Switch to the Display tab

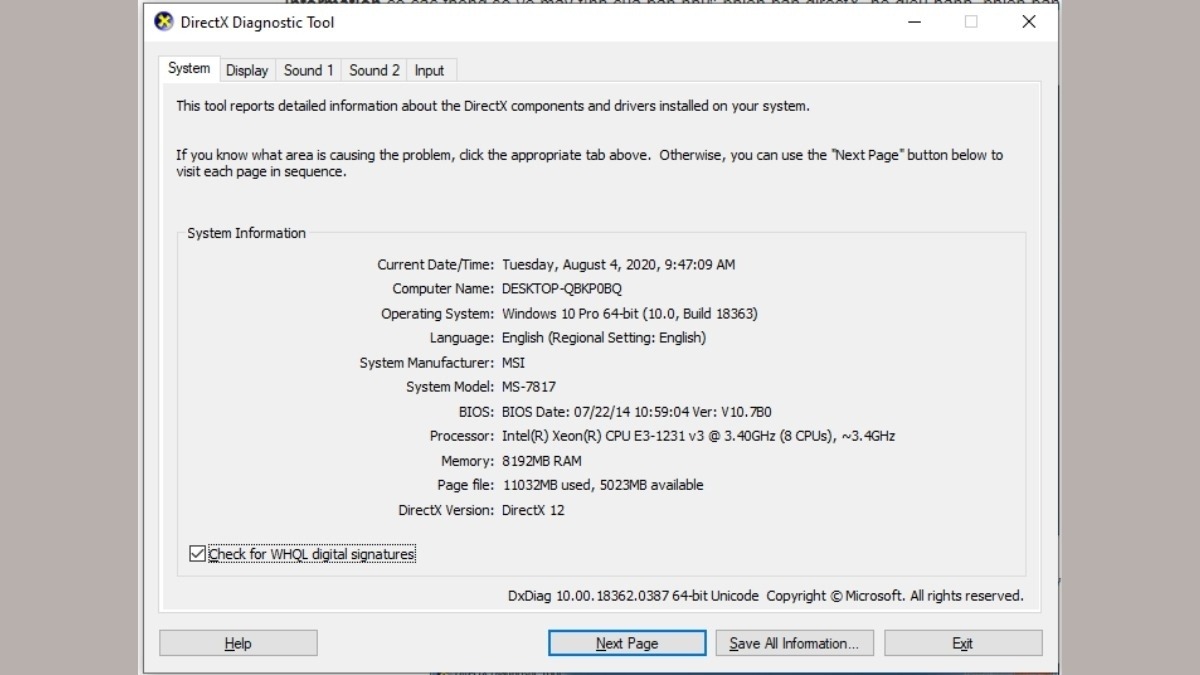(247, 70)
